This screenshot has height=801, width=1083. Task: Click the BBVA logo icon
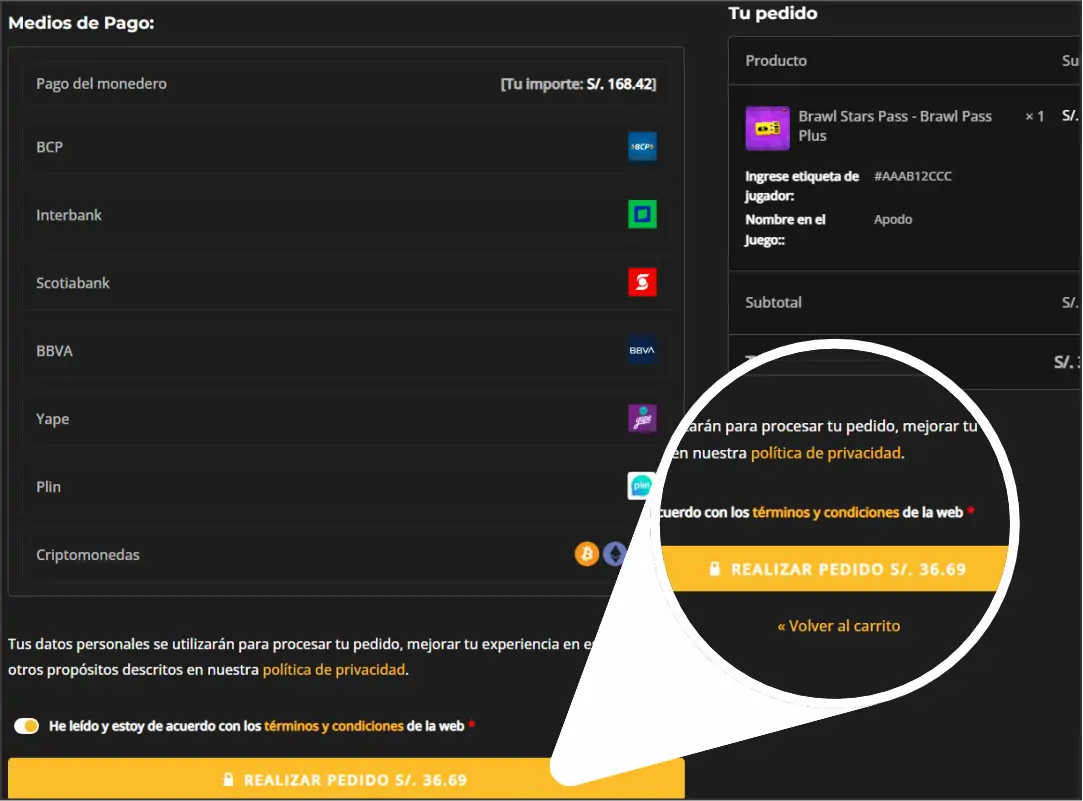(642, 350)
